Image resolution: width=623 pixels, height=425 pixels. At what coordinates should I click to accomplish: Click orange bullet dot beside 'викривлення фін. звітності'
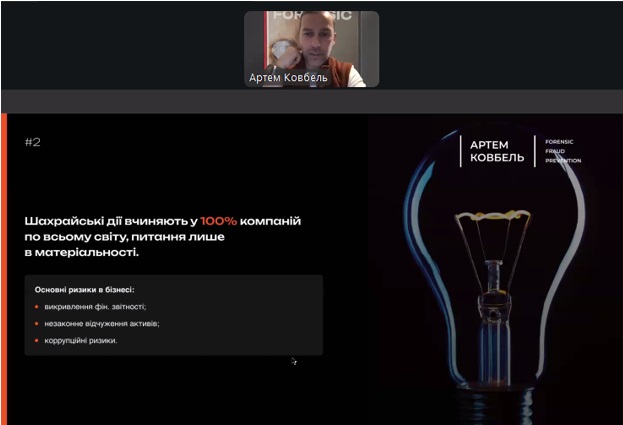click(x=37, y=307)
